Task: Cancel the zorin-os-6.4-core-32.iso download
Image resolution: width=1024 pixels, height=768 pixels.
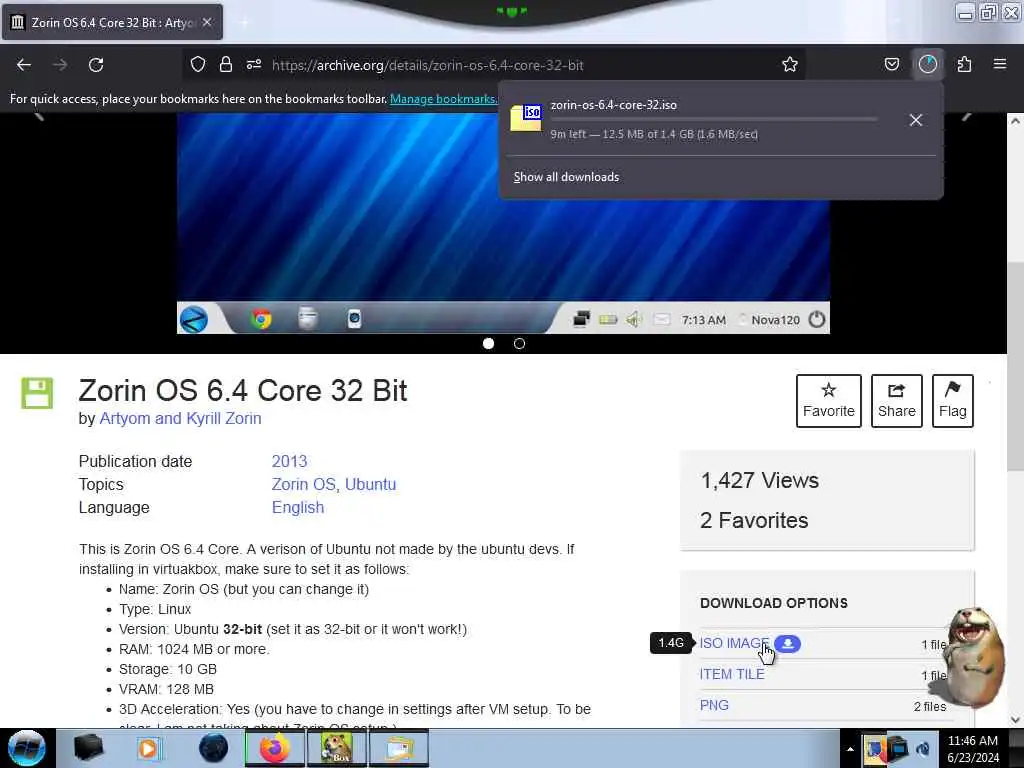Action: pyautogui.click(x=916, y=120)
